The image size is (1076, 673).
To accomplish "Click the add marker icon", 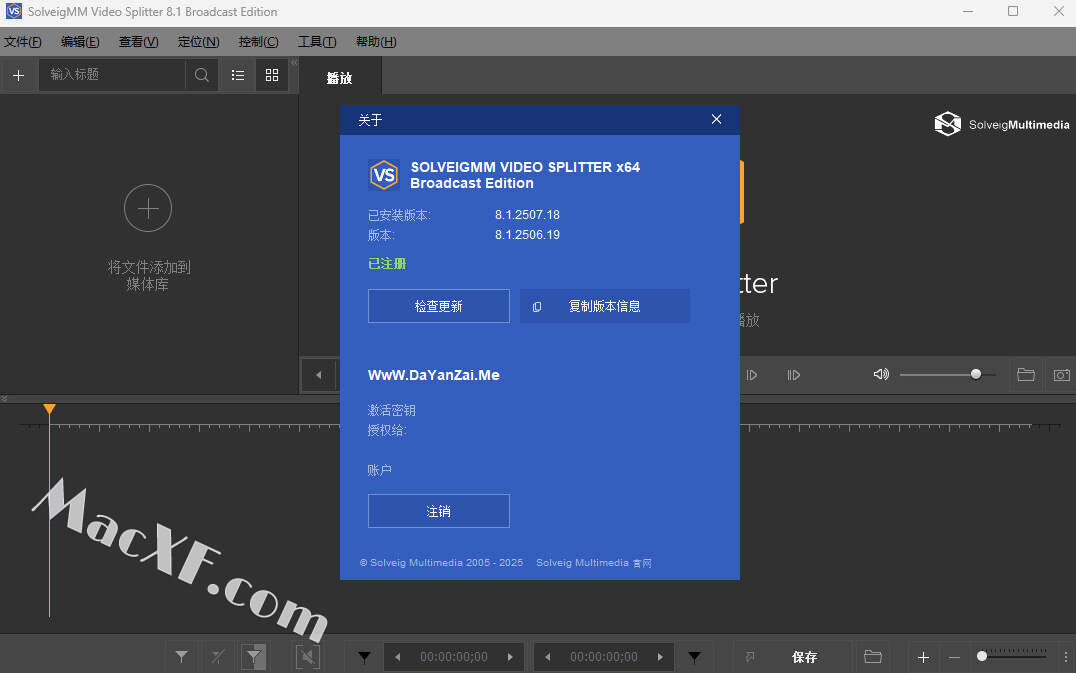I will pyautogui.click(x=182, y=657).
